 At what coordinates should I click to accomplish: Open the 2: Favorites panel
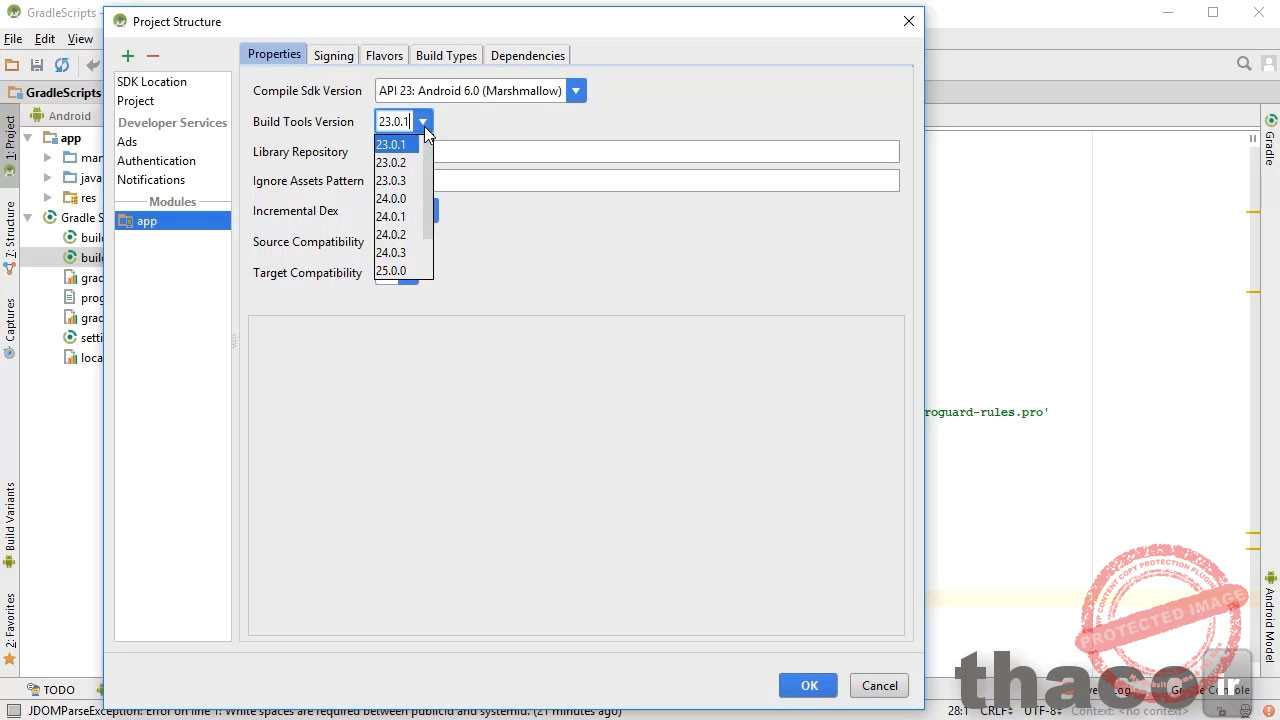pos(9,619)
